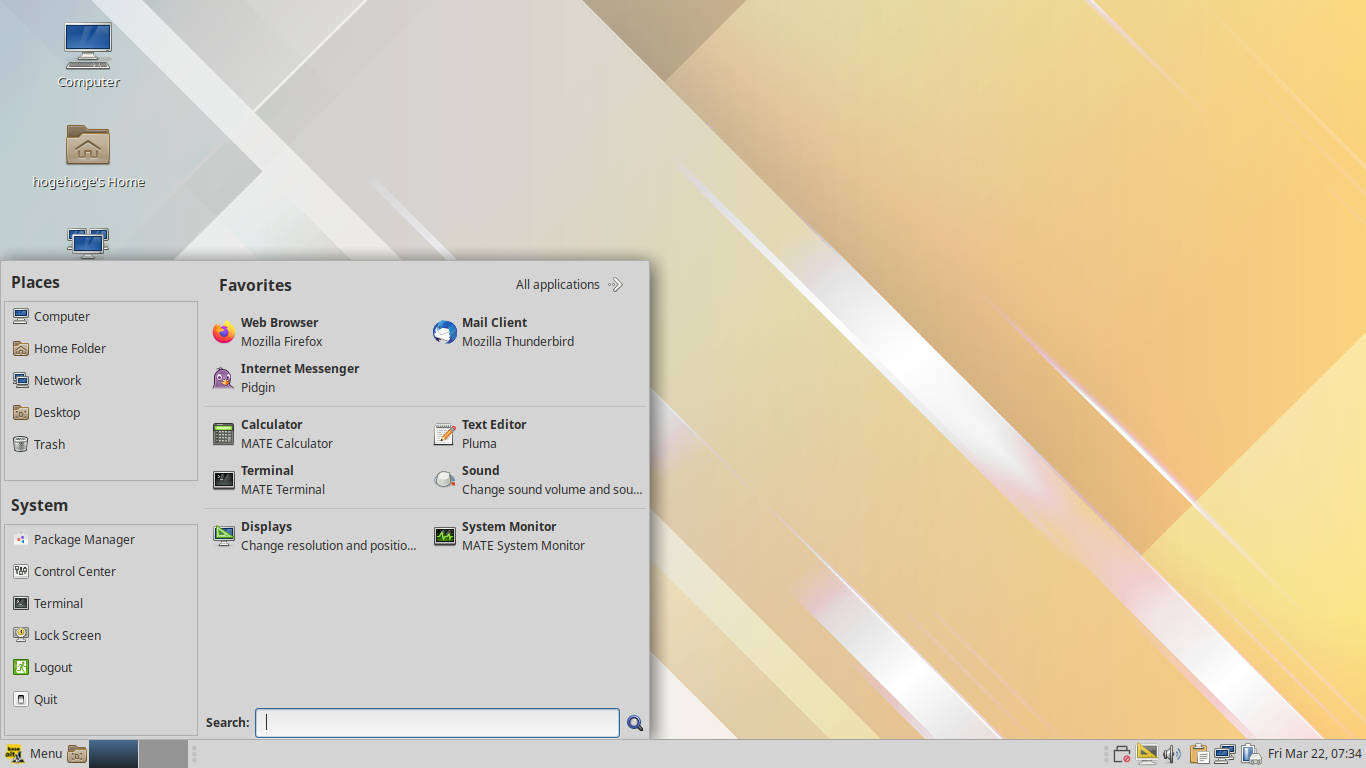
Task: Open Home Folder in Places
Action: click(x=101, y=349)
